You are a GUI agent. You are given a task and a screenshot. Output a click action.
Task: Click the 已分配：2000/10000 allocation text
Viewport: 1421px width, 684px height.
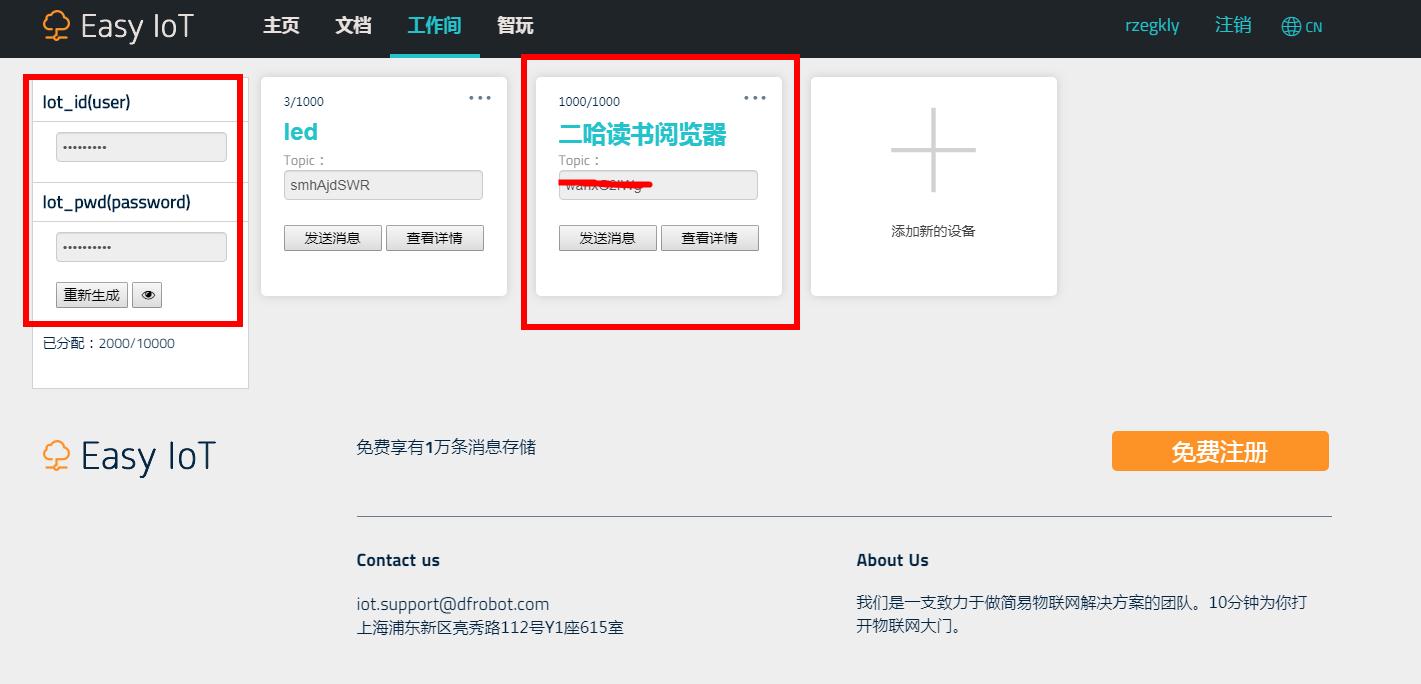click(109, 343)
